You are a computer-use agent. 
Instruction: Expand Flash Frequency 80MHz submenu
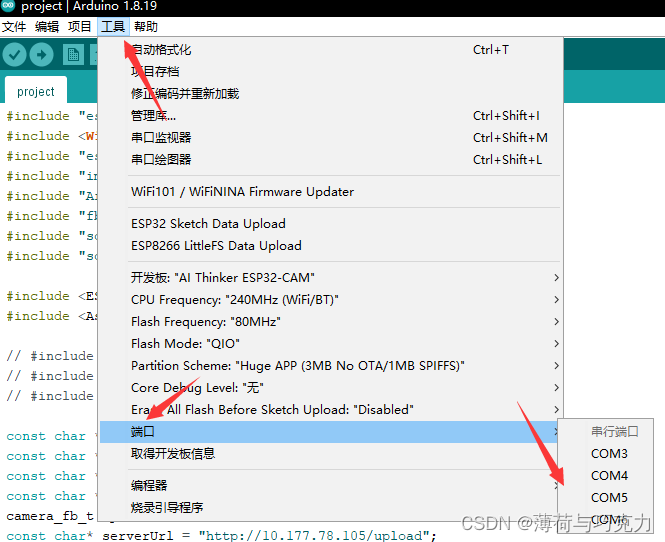(x=330, y=322)
